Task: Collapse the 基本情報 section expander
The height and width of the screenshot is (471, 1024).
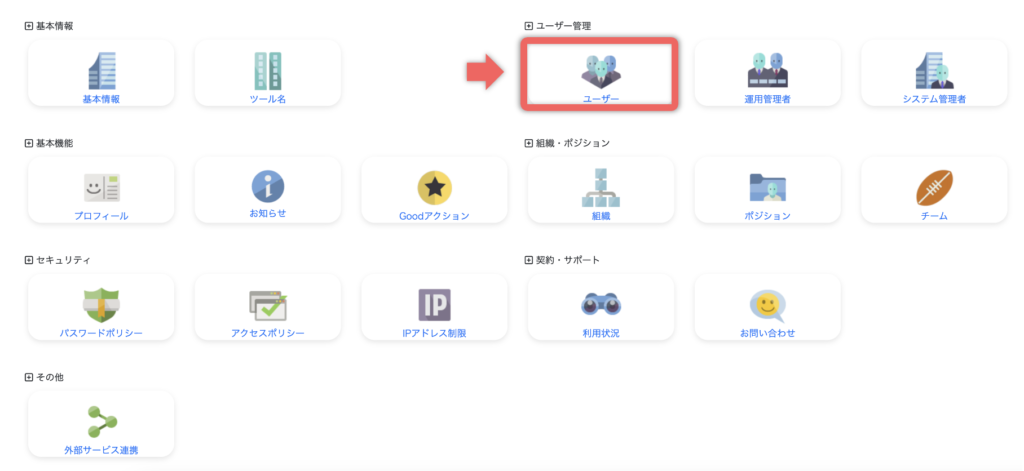Action: pos(29,26)
